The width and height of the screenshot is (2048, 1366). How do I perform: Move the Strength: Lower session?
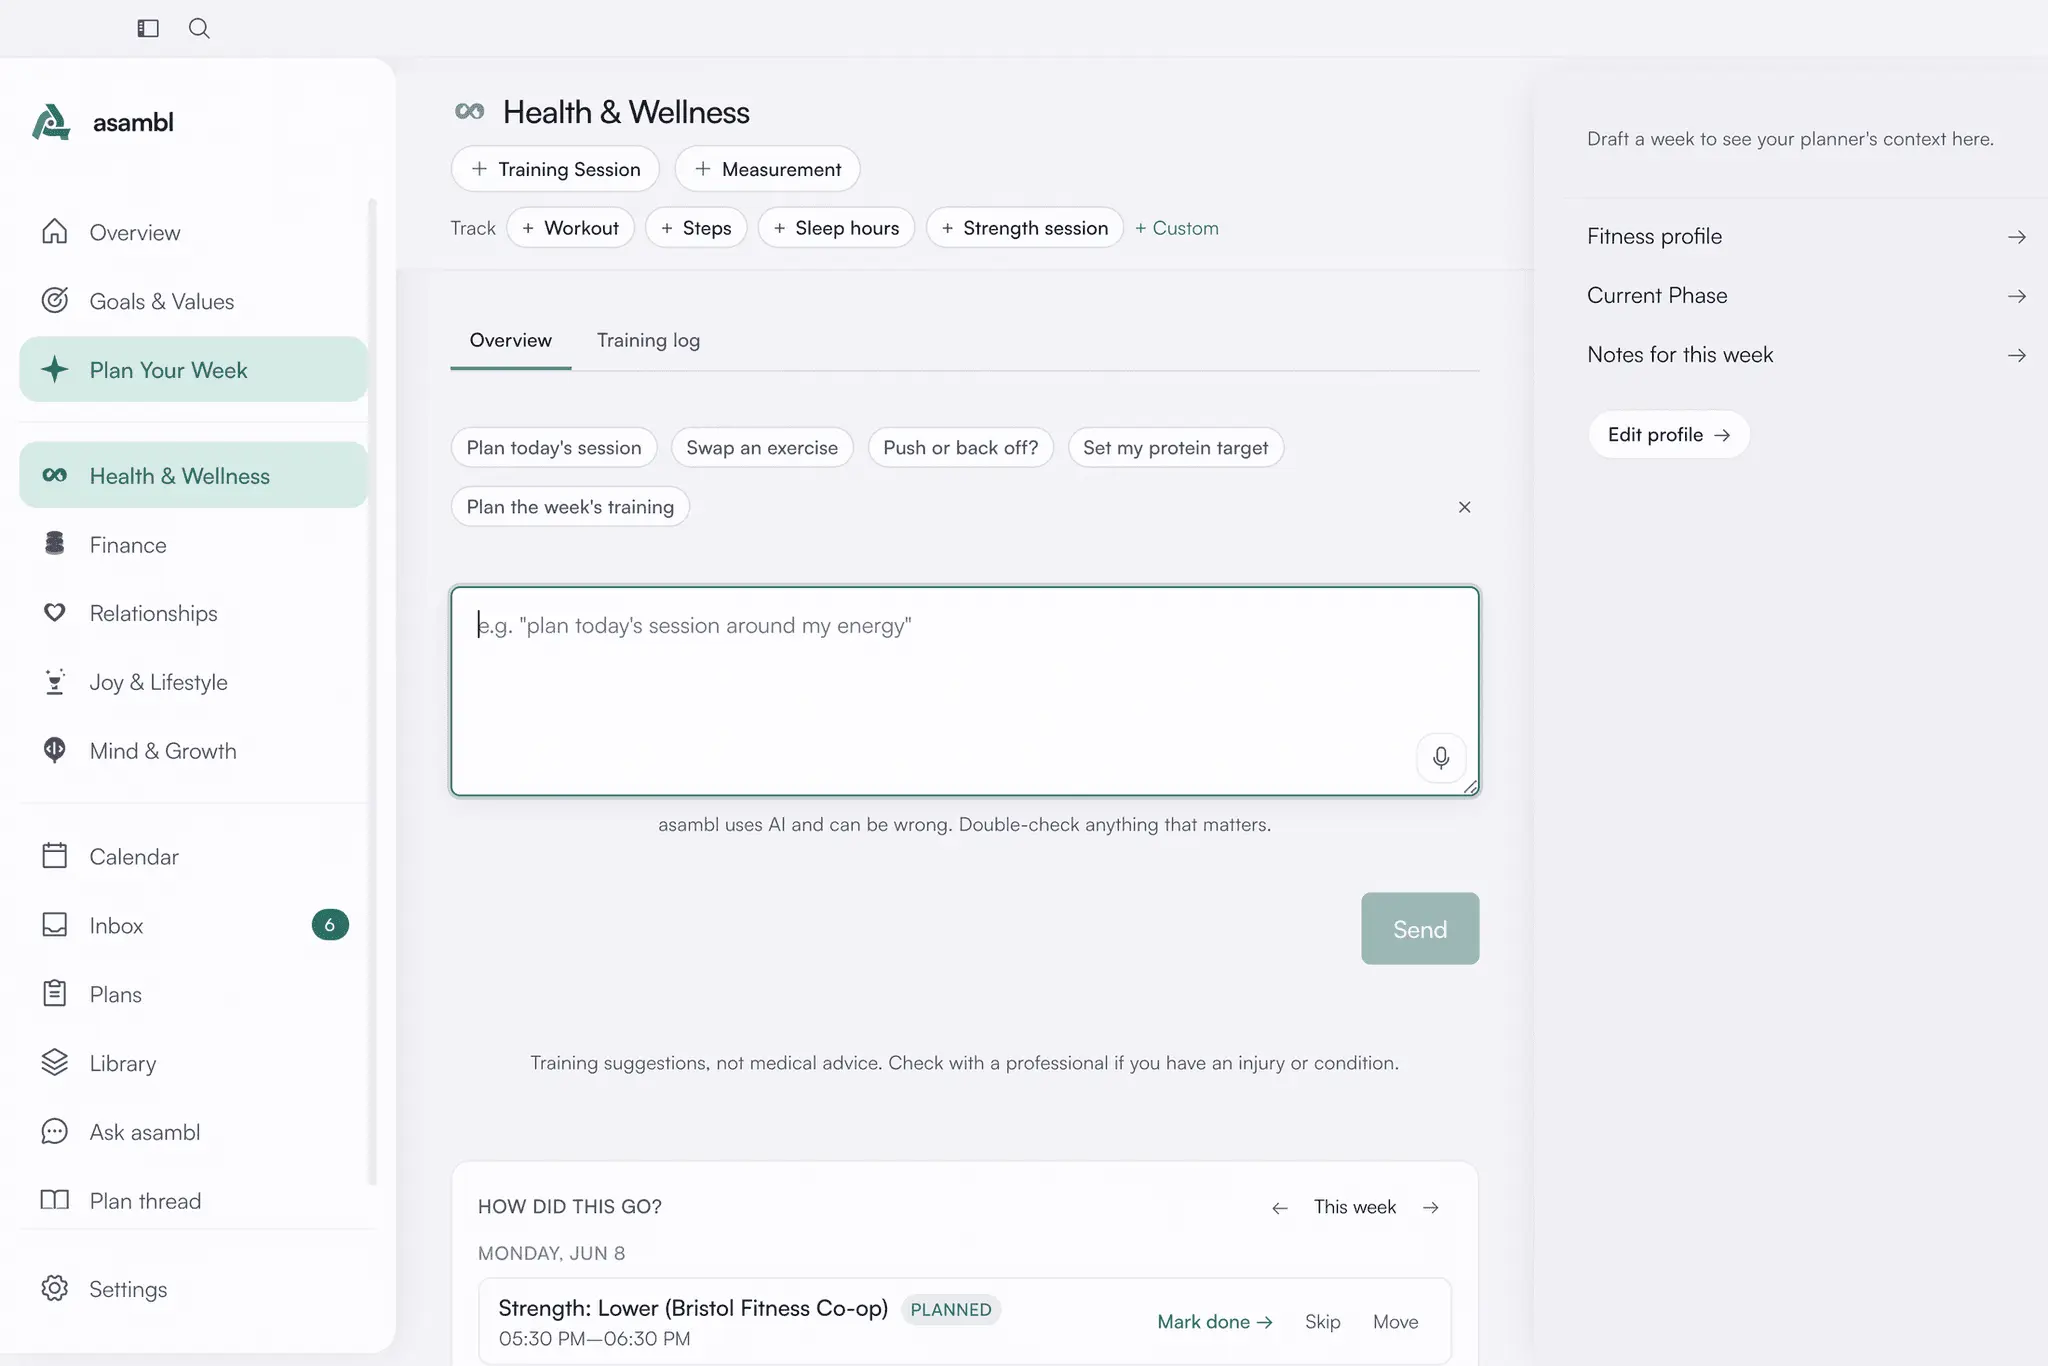pos(1395,1322)
